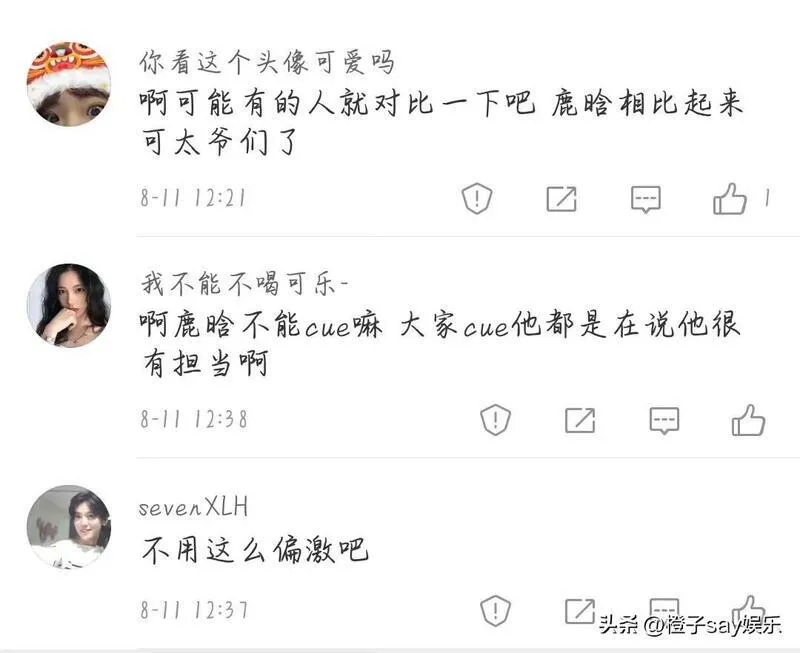Report the 8-11 12:38 comment

point(495,419)
